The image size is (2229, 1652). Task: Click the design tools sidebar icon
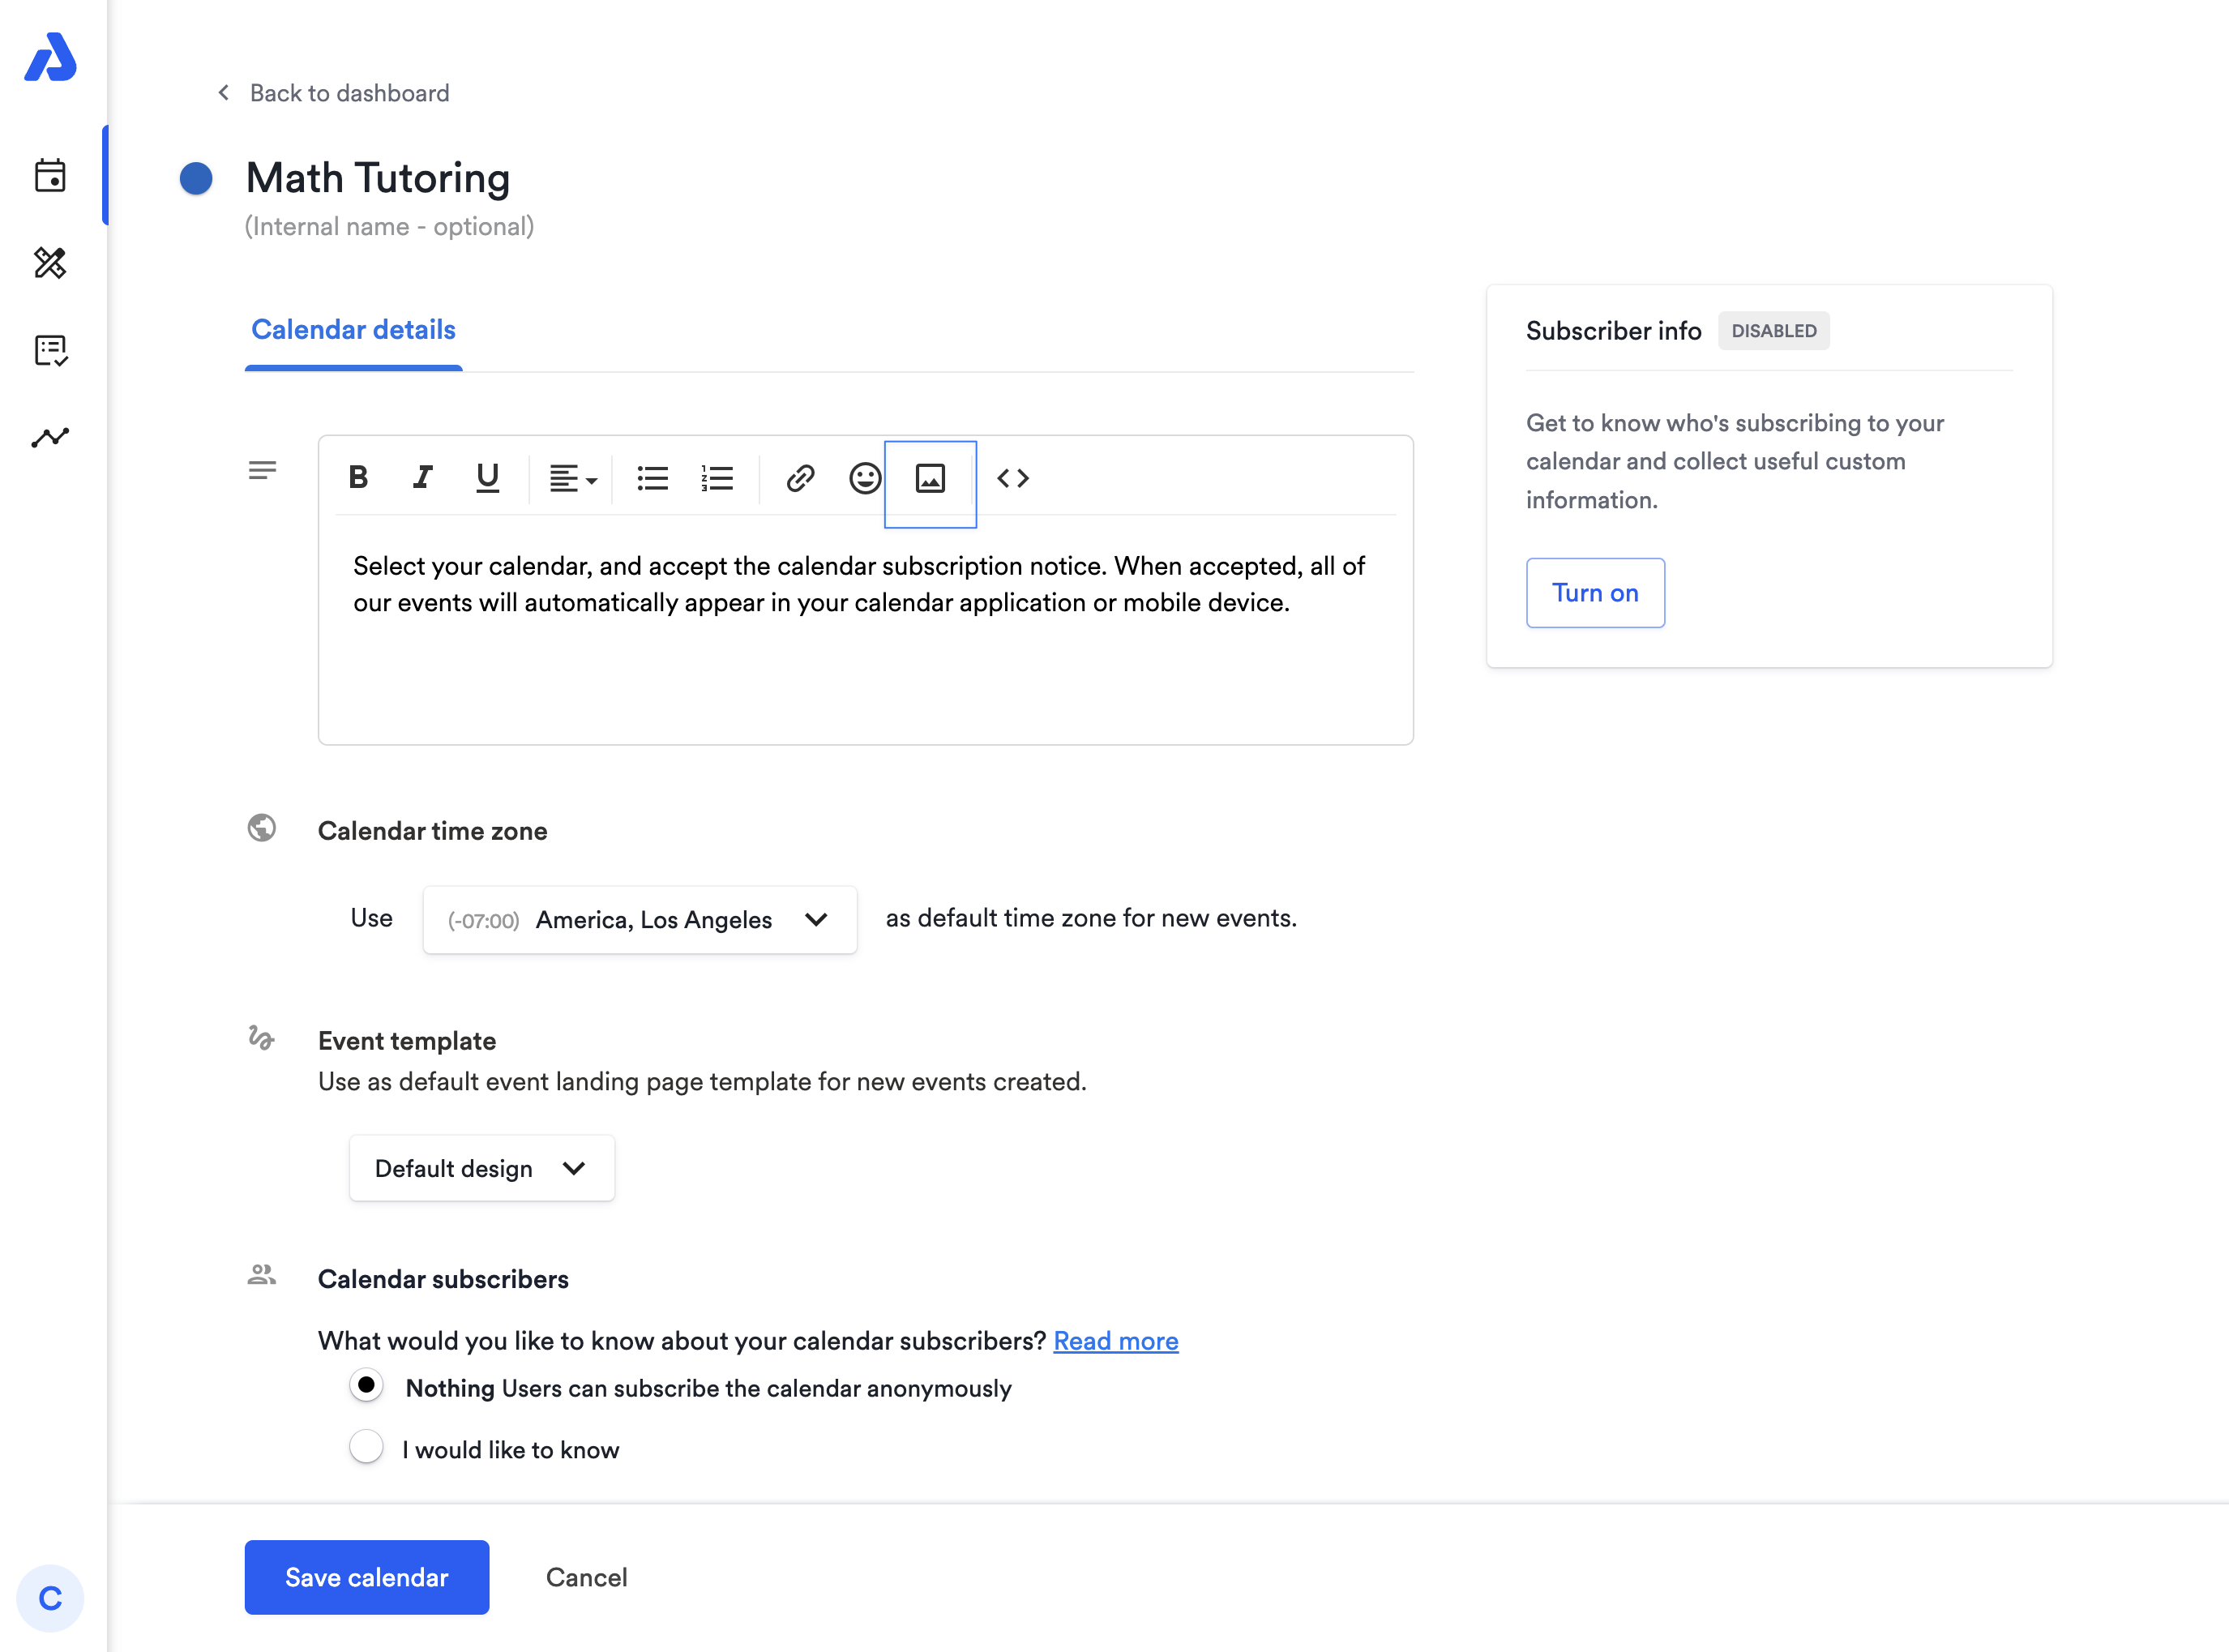[x=50, y=263]
